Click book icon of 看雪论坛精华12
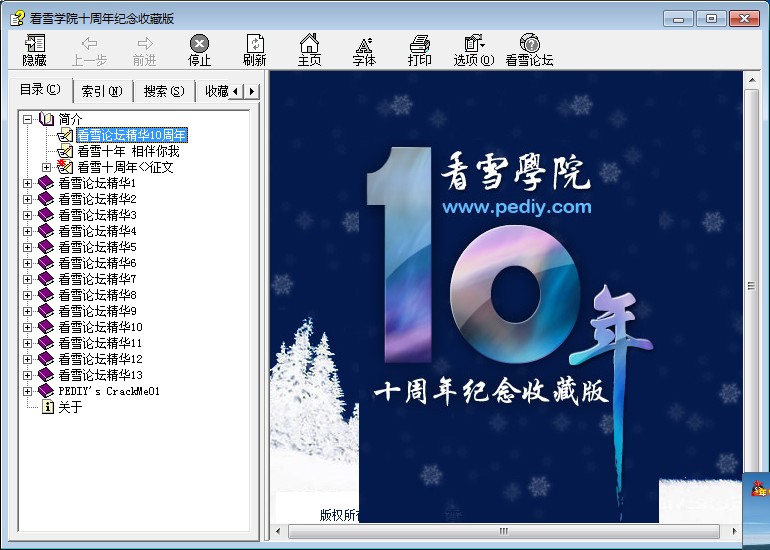Image resolution: width=770 pixels, height=550 pixels. click(x=46, y=358)
